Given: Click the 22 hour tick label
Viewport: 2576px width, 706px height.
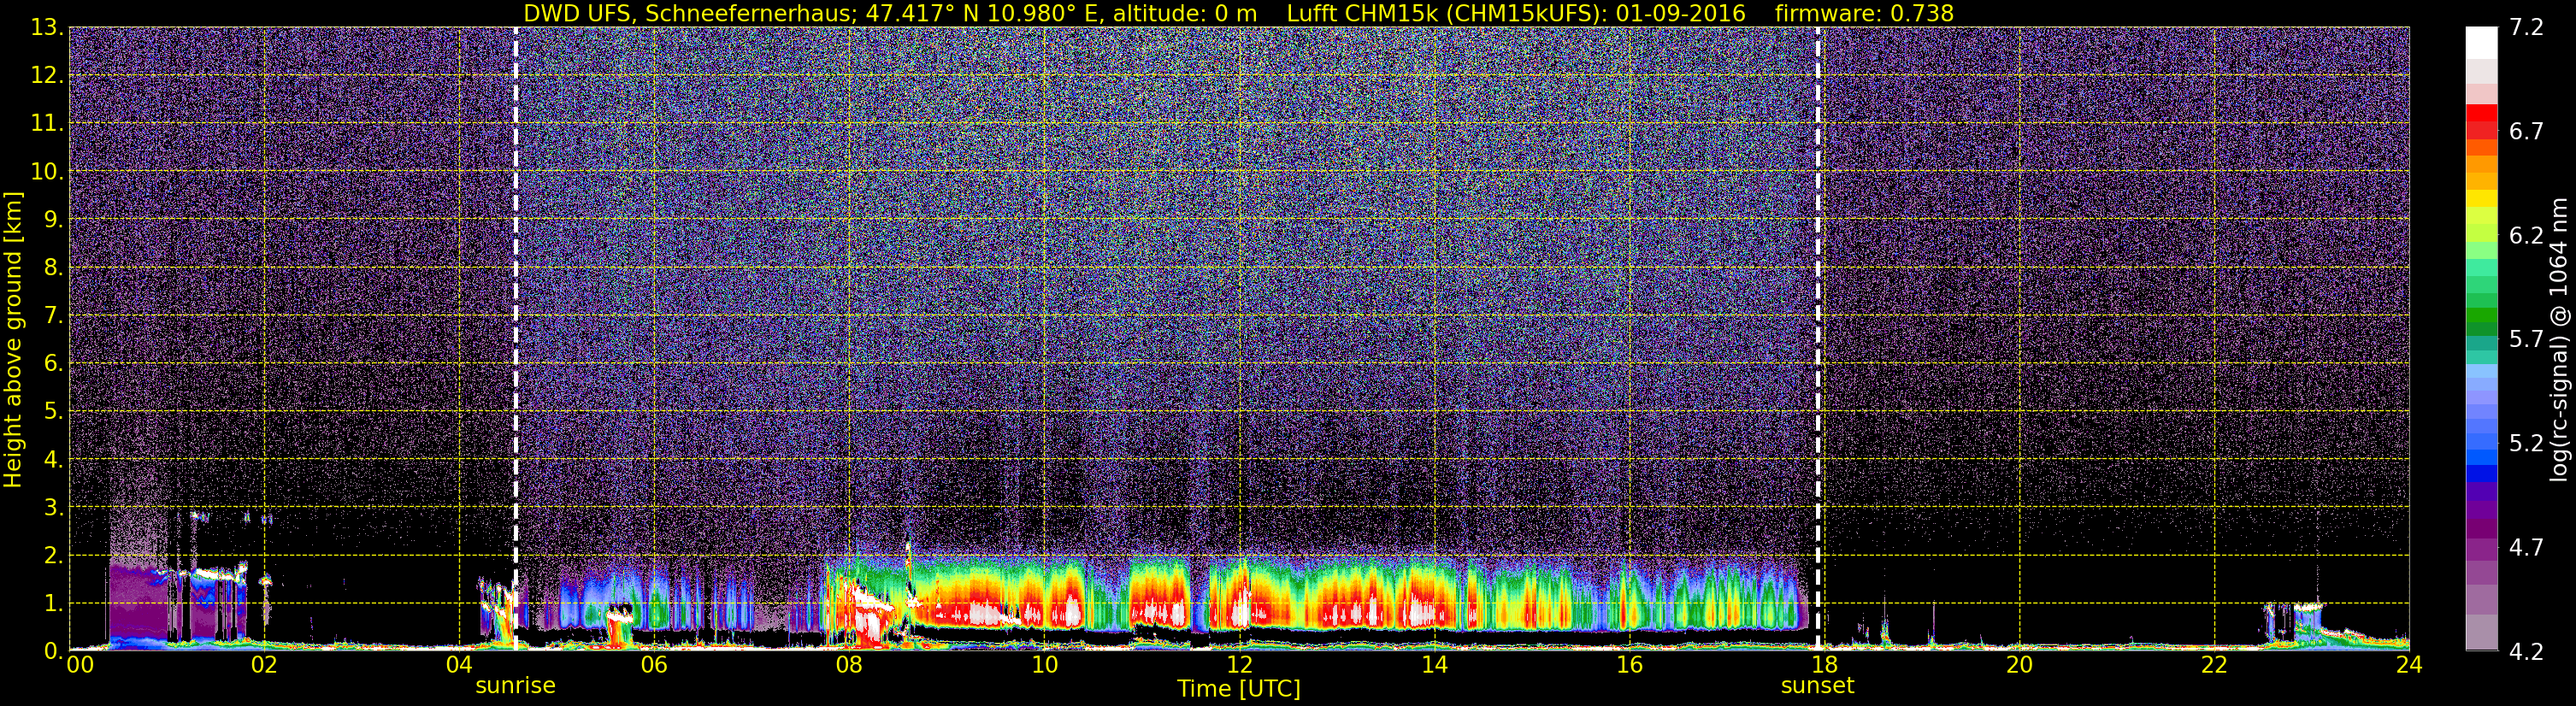Looking at the screenshot, I should pos(2214,665).
